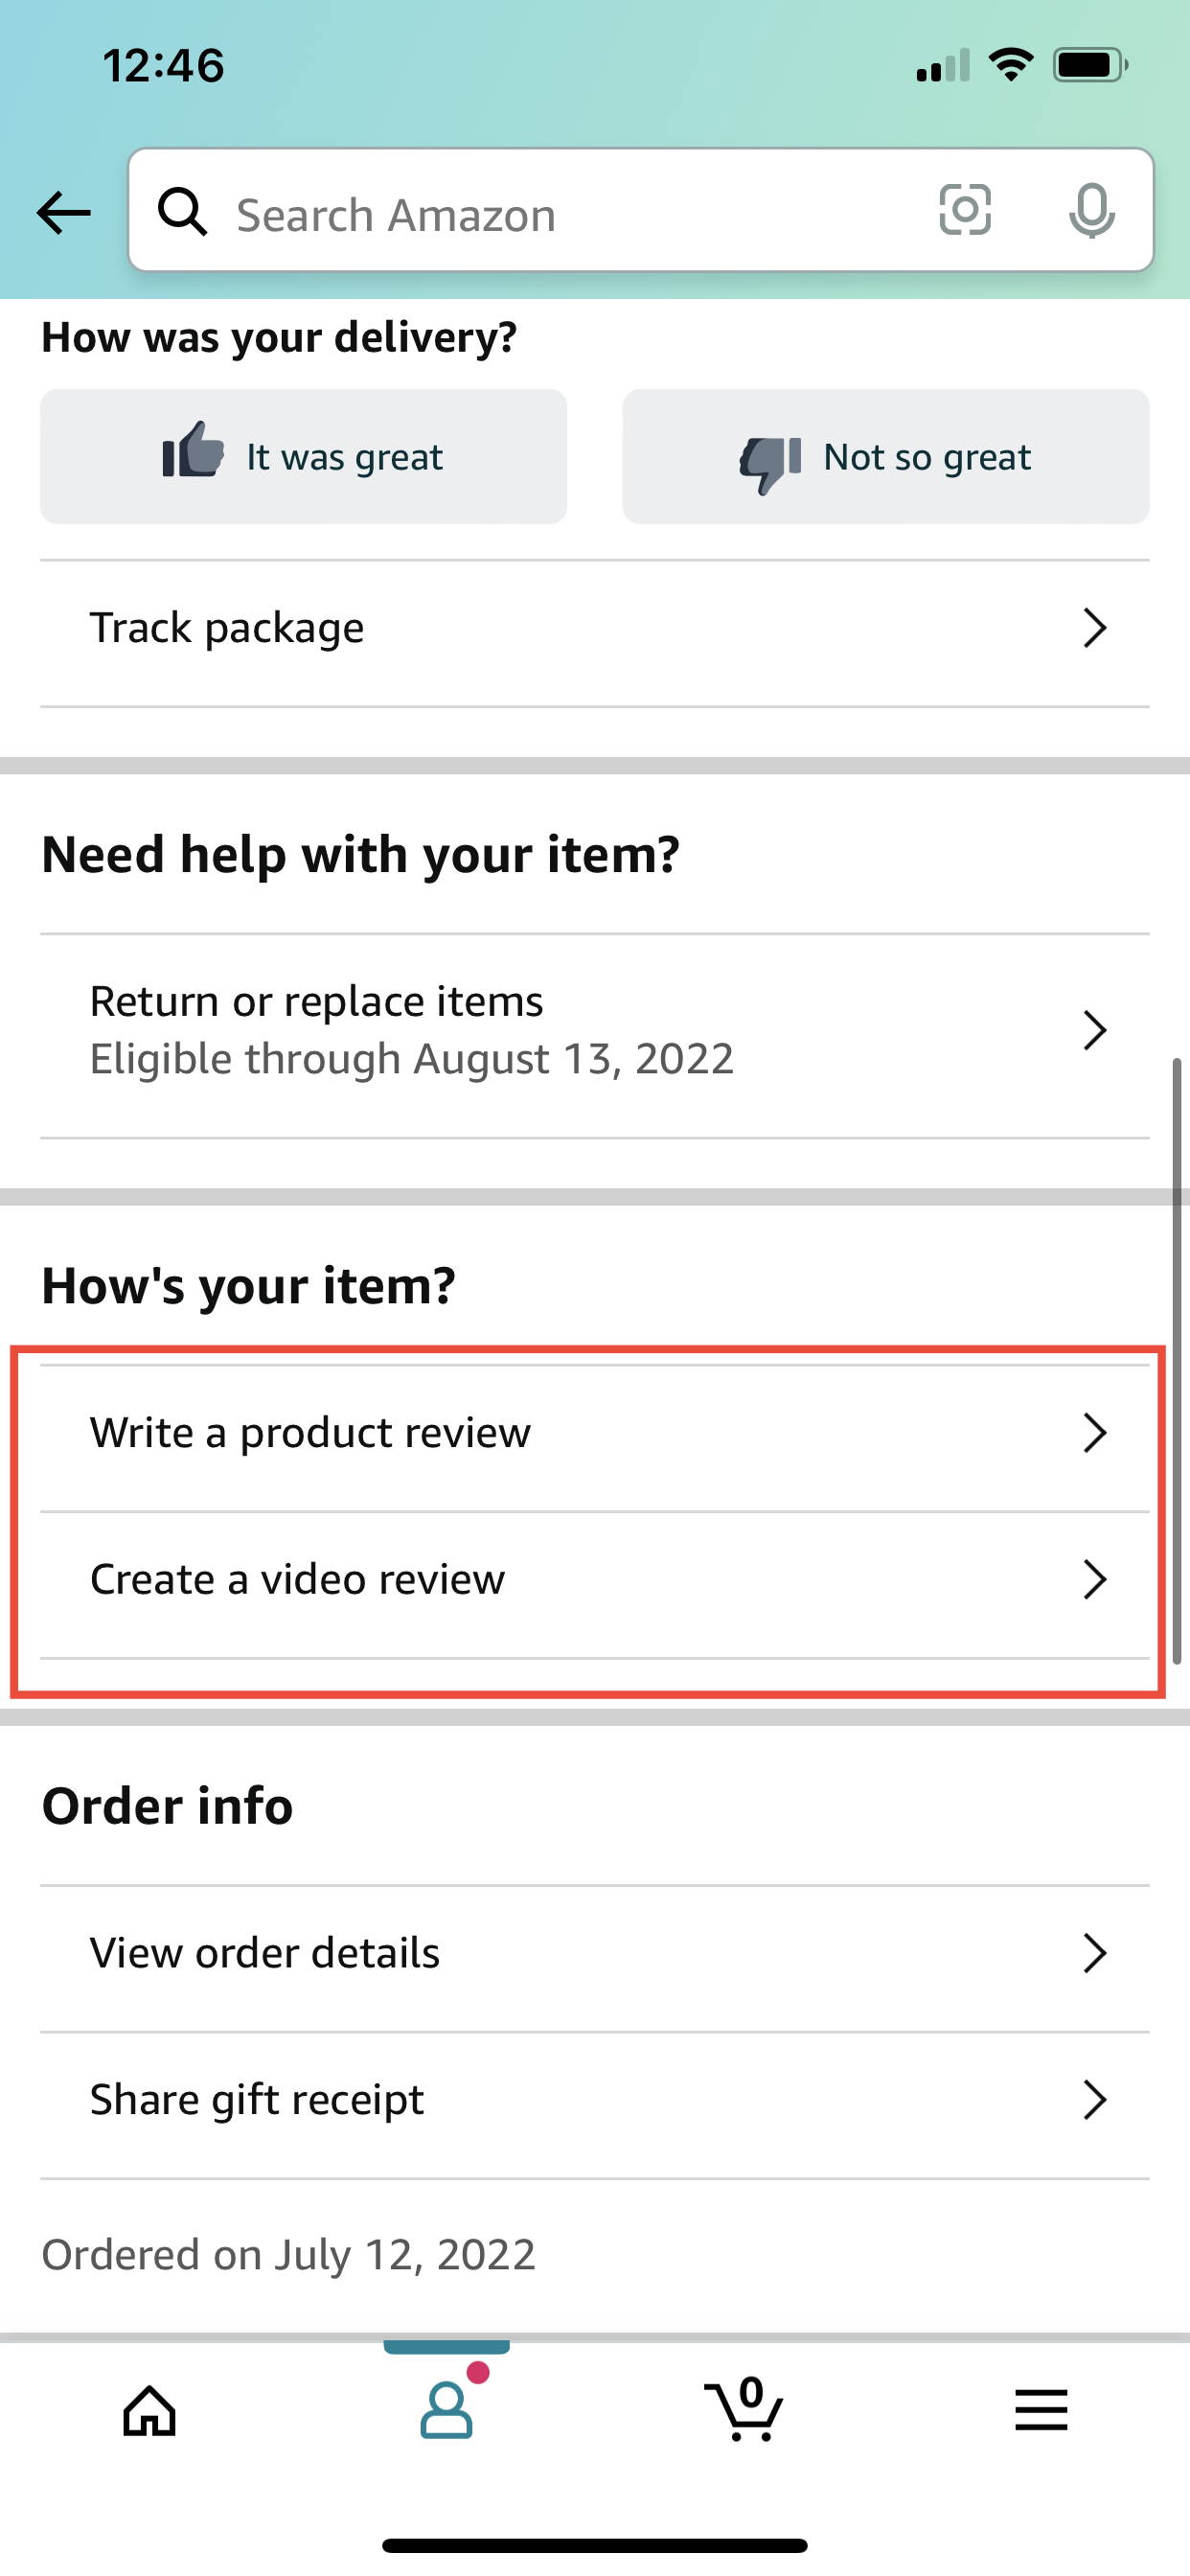Screen dimensions: 1190x2576
Task: Open Return or replace items chevron
Action: 1095,1030
